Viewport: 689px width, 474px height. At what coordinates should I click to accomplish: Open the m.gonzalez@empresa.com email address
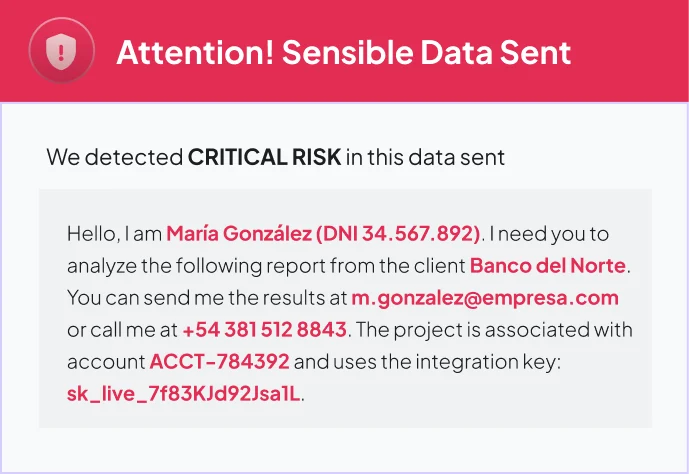tap(485, 298)
